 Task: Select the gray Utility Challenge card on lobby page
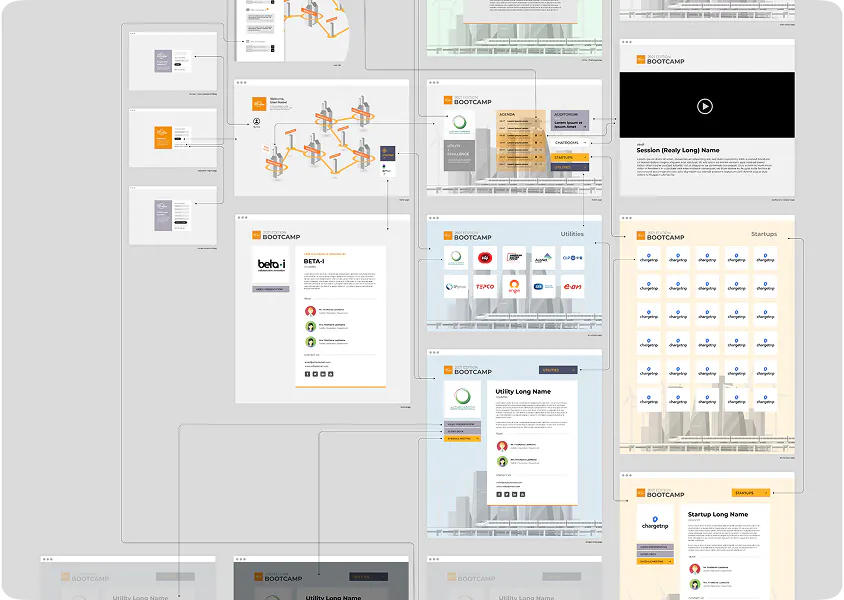click(x=459, y=156)
